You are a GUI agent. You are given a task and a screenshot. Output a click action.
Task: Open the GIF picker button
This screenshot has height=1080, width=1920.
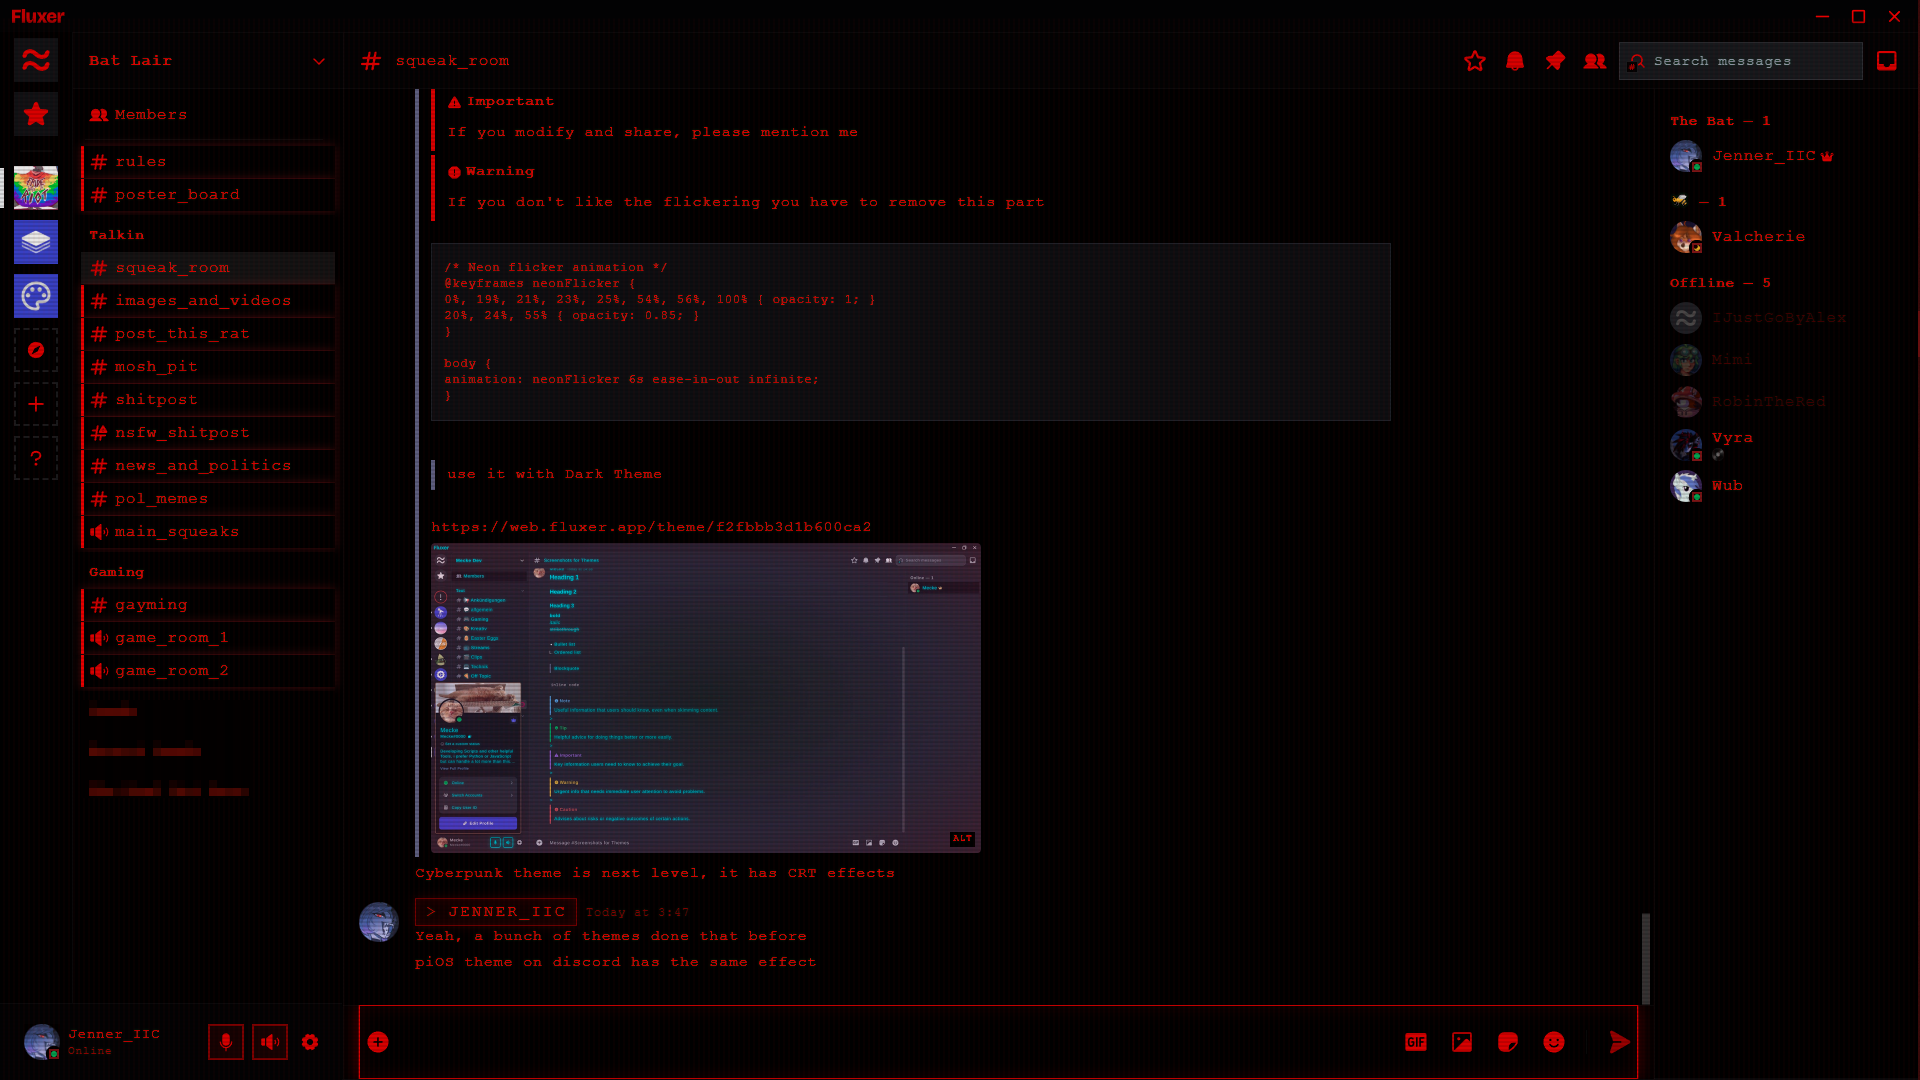click(1416, 1042)
